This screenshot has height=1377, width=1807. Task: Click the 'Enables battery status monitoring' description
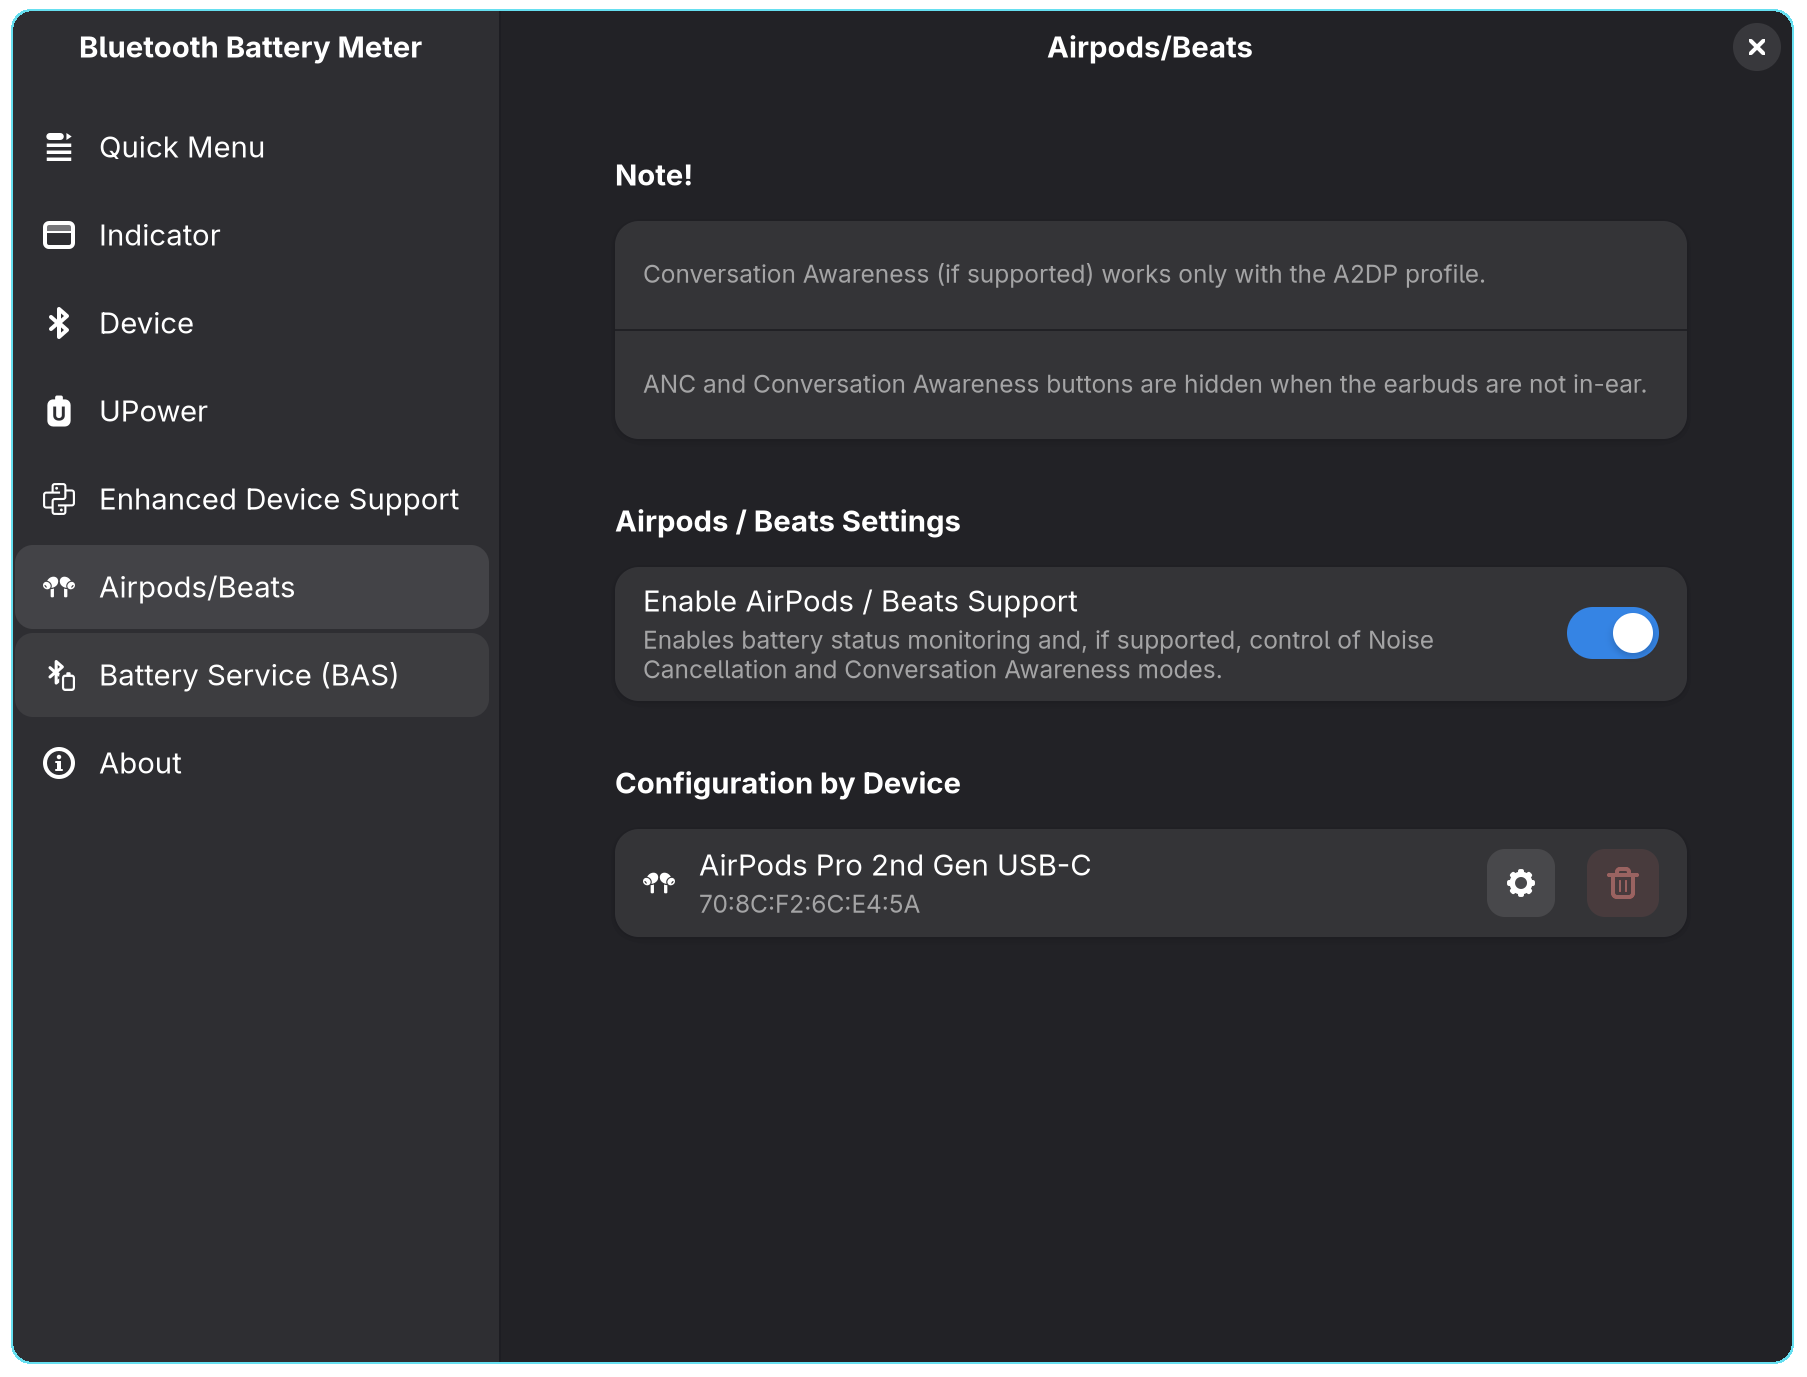click(x=1038, y=655)
